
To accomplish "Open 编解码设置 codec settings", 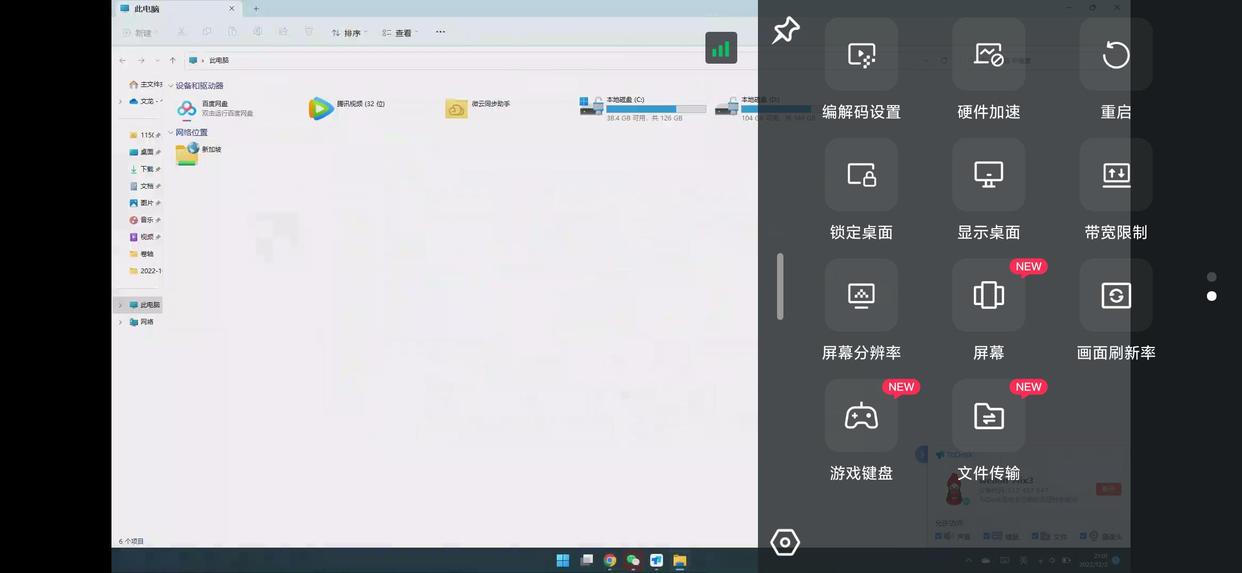I will pos(861,54).
